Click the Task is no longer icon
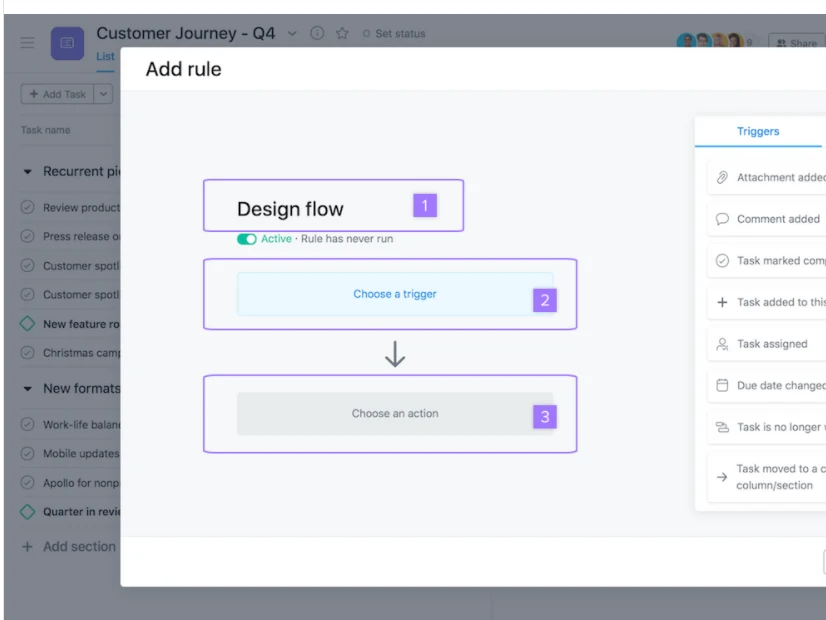 [722, 427]
